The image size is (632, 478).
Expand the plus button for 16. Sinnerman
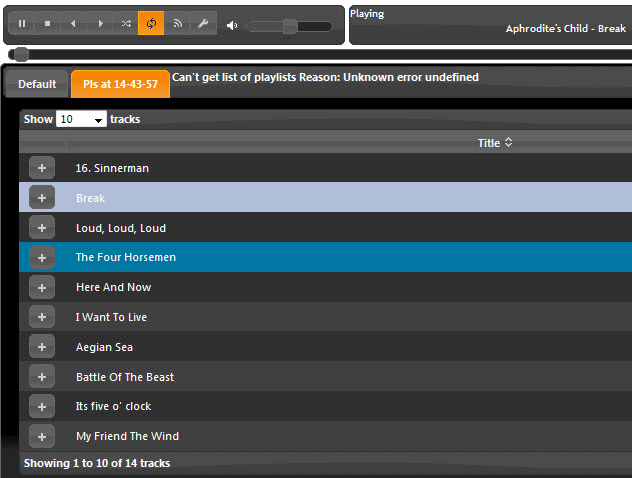(42, 168)
